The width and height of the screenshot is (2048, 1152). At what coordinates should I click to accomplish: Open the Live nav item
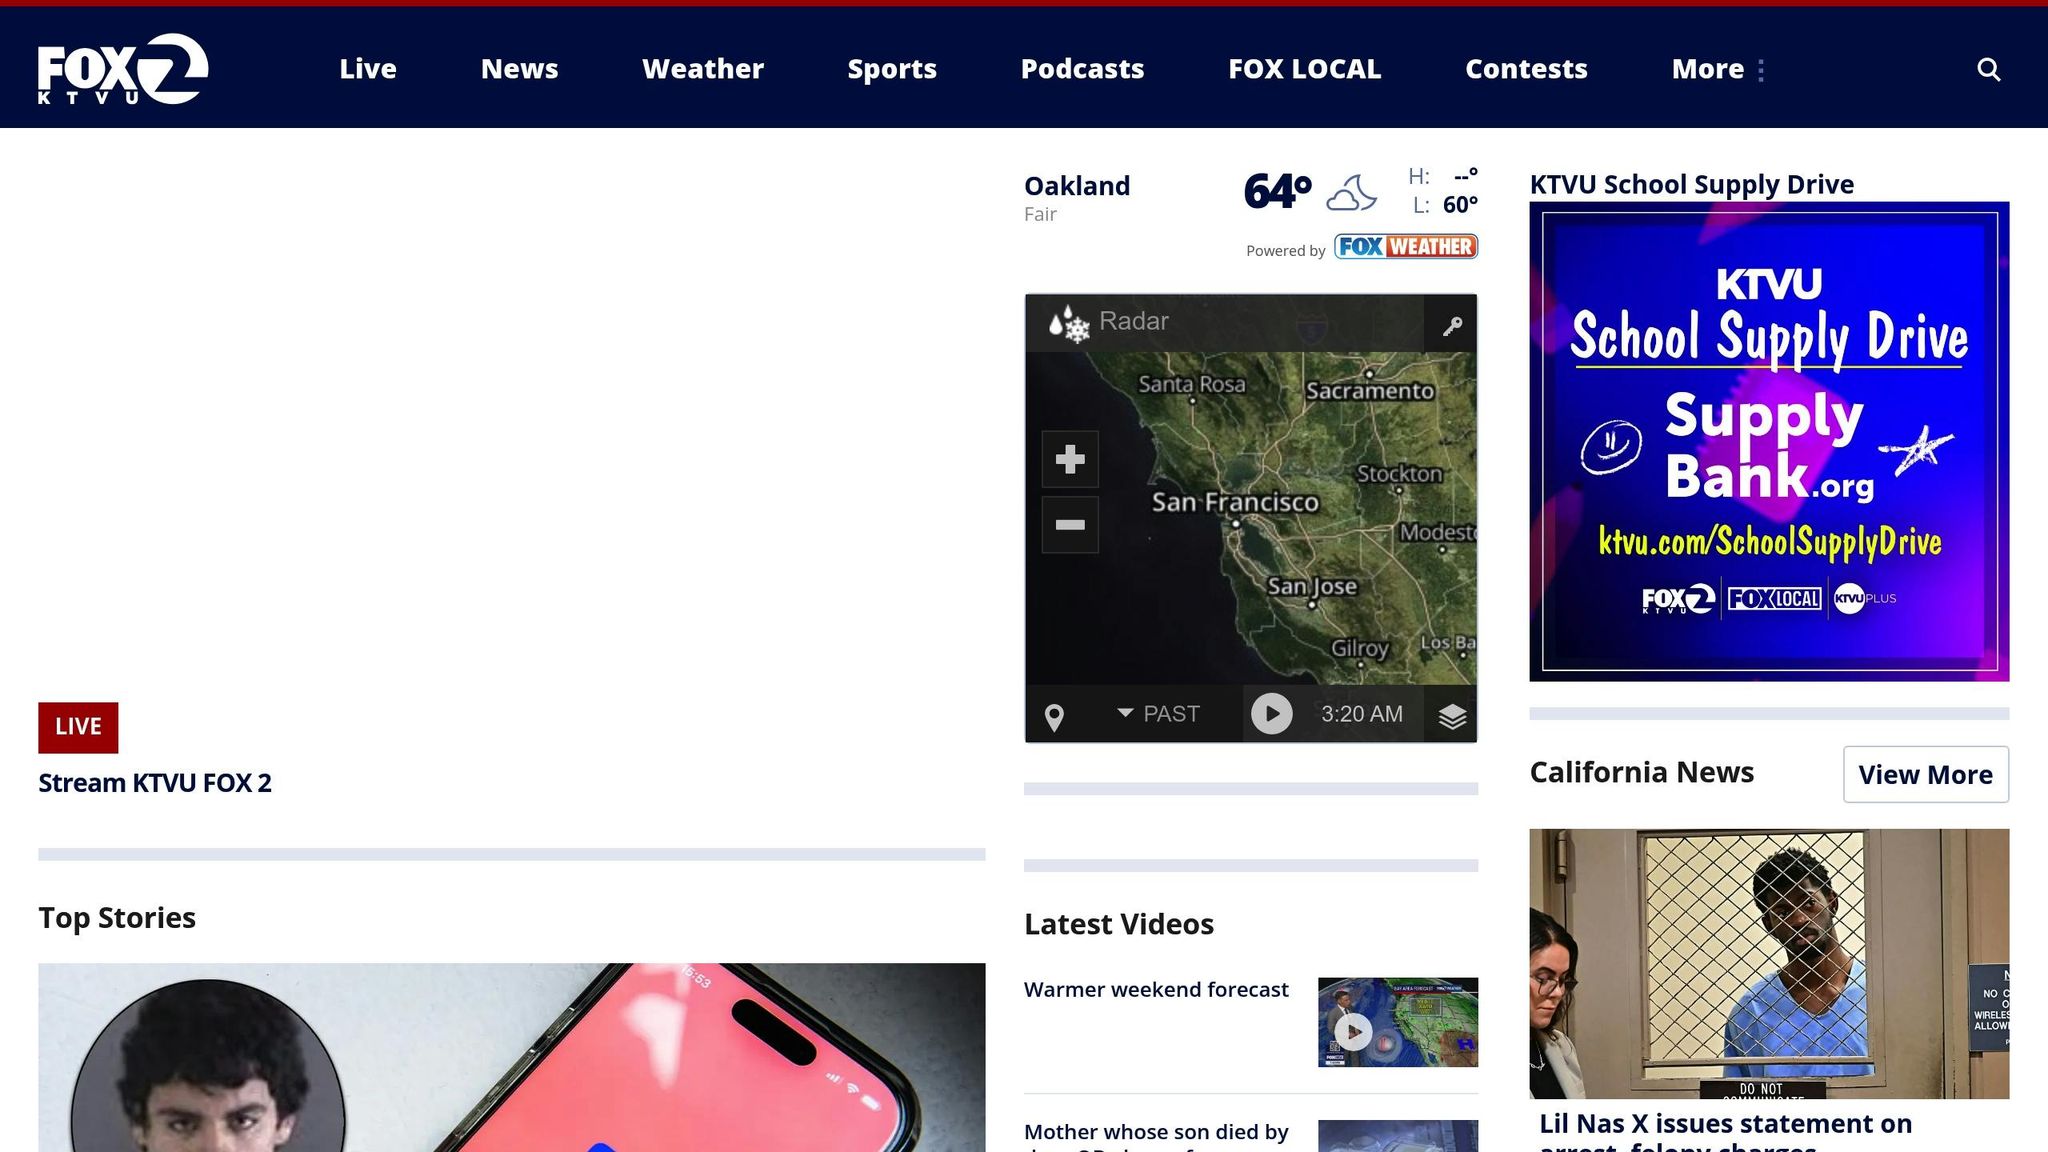368,69
